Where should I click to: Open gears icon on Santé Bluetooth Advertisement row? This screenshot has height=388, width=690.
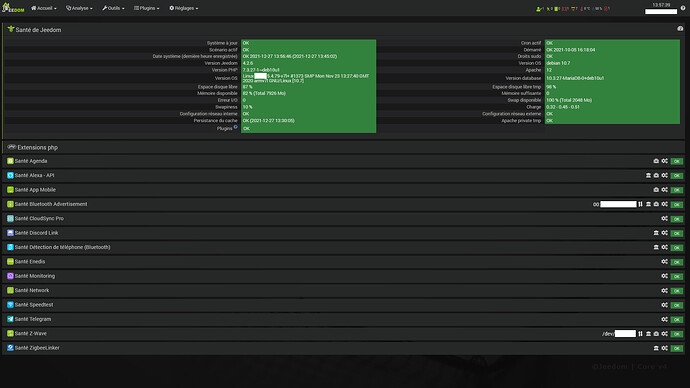pos(664,204)
